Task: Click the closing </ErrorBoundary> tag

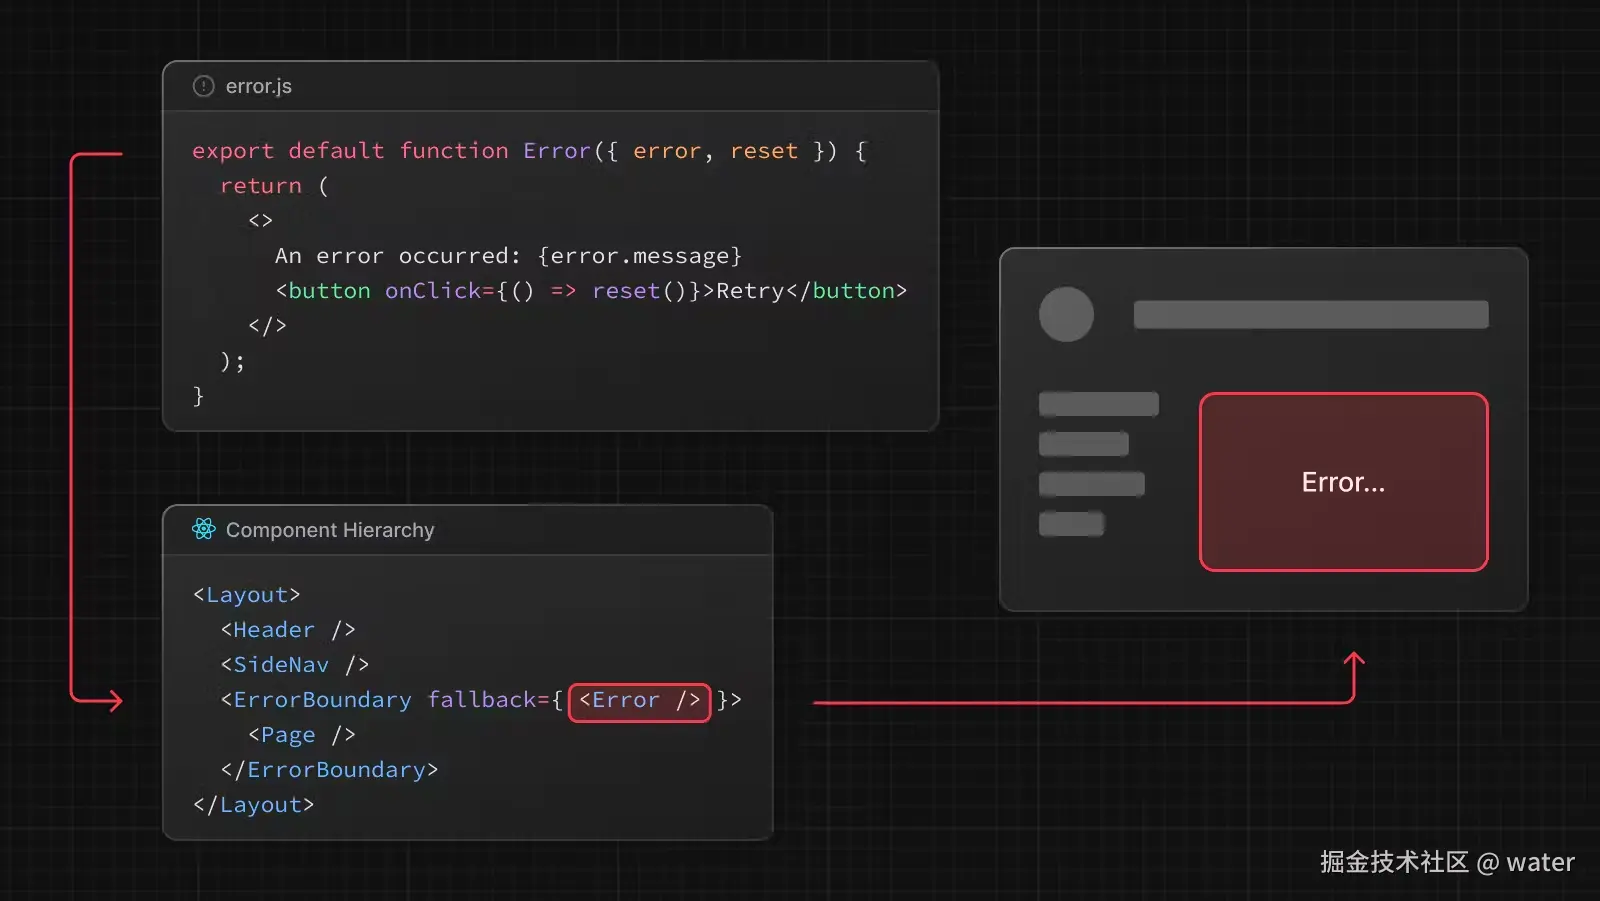Action: (329, 770)
